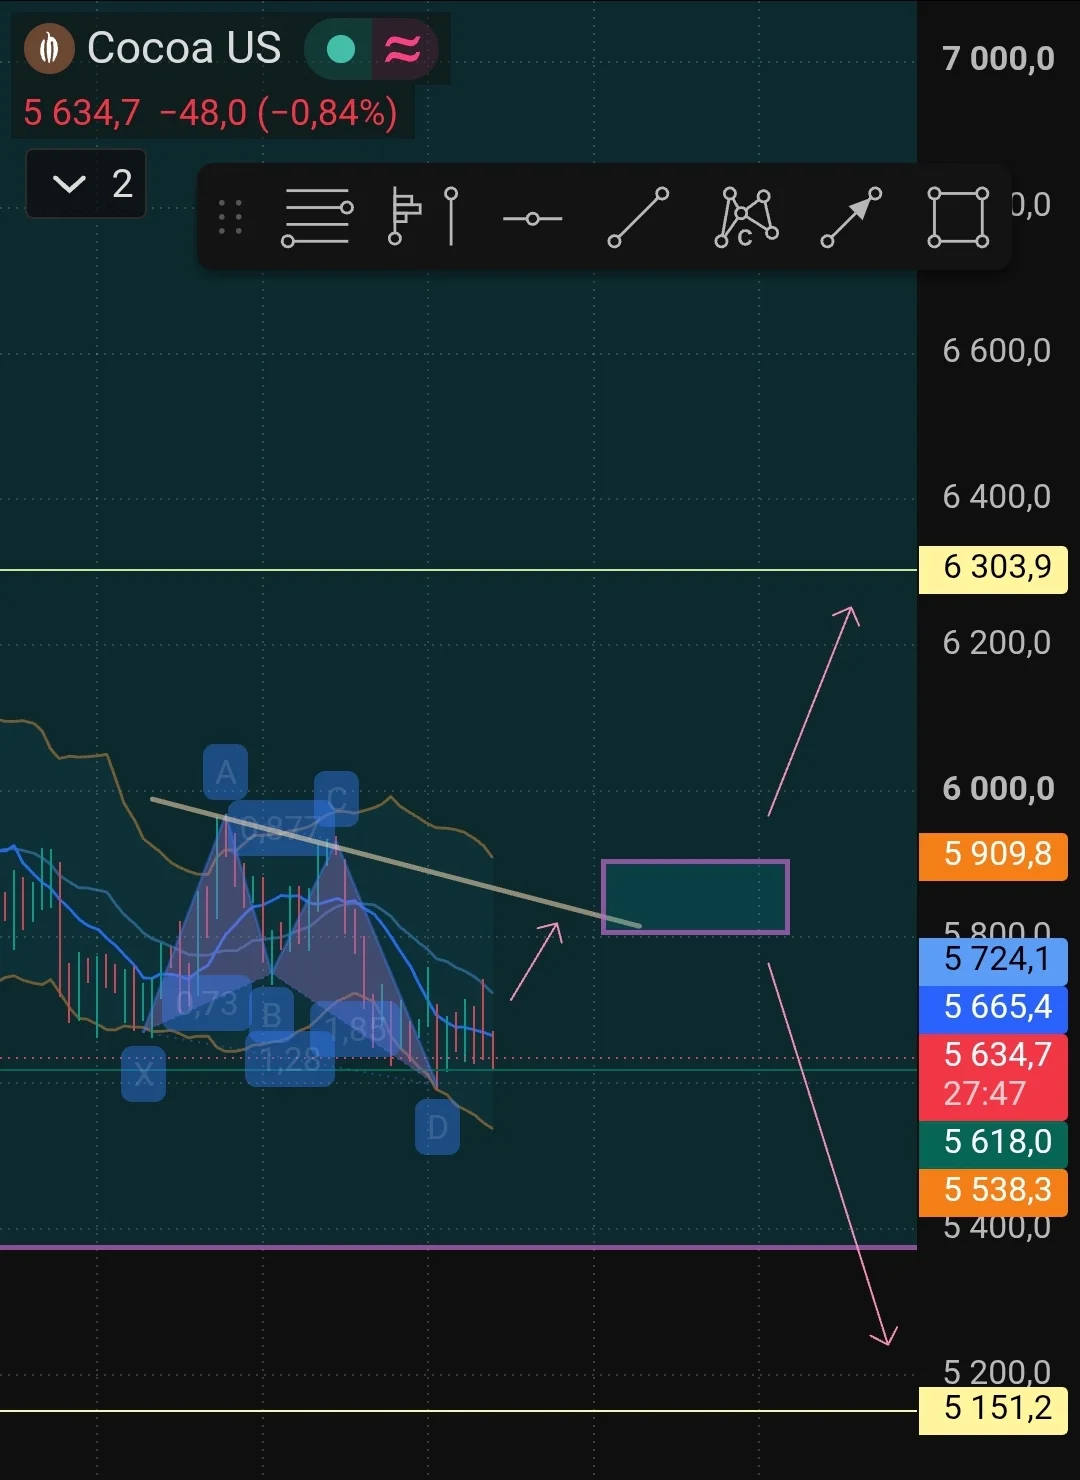1080x1480 pixels.
Task: Select the orange 5 909,8 price label
Action: [x=993, y=855]
